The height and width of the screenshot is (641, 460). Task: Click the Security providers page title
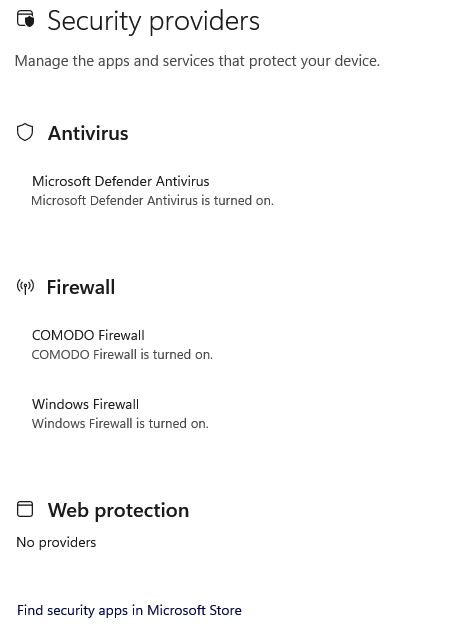pyautogui.click(x=153, y=21)
